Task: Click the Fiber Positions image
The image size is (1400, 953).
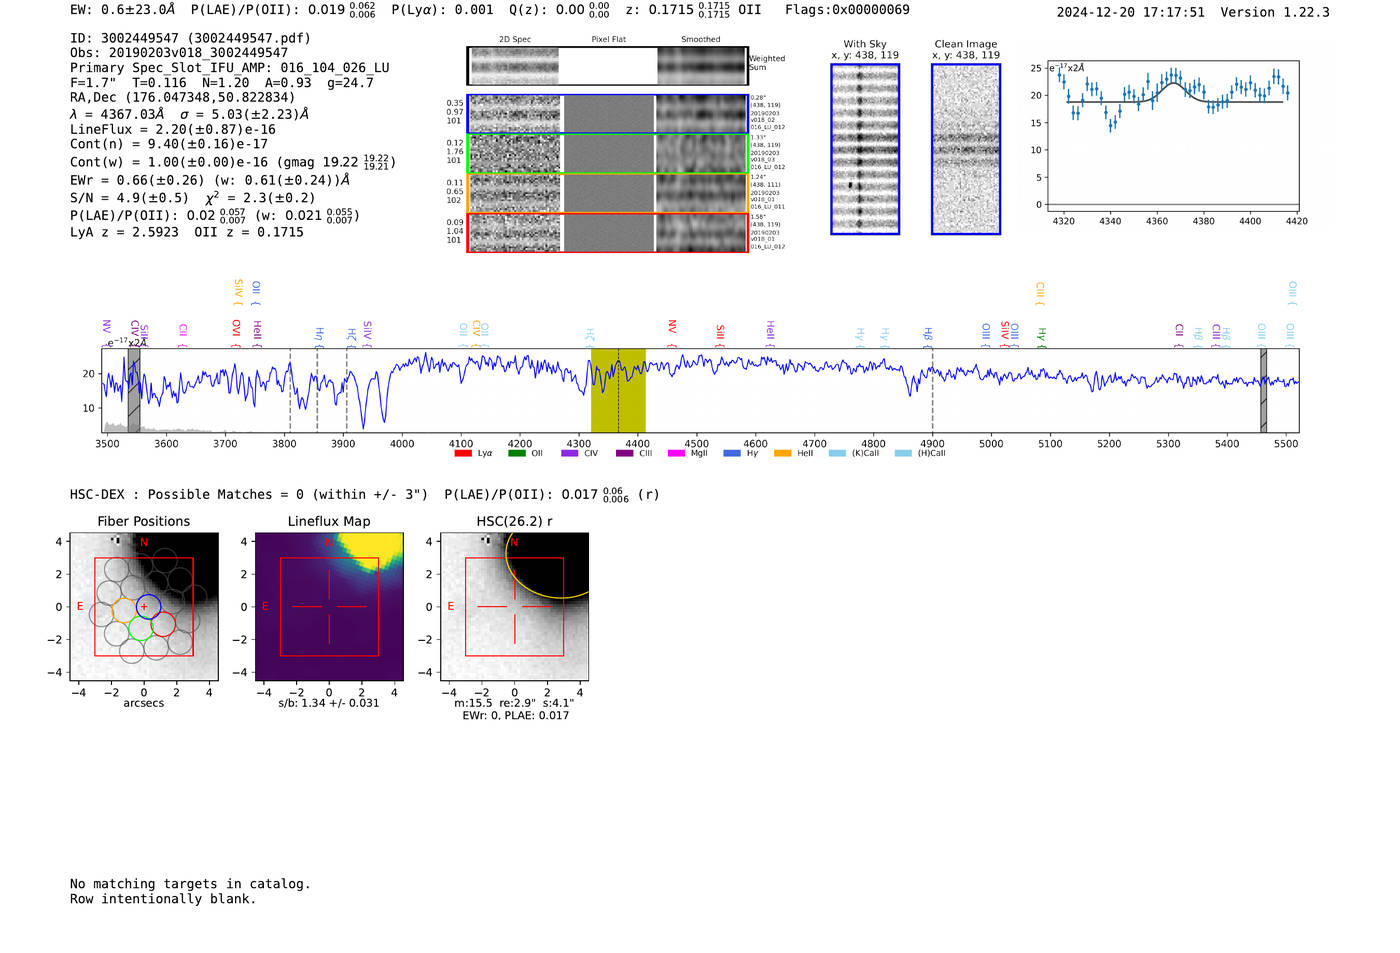Action: click(x=144, y=607)
